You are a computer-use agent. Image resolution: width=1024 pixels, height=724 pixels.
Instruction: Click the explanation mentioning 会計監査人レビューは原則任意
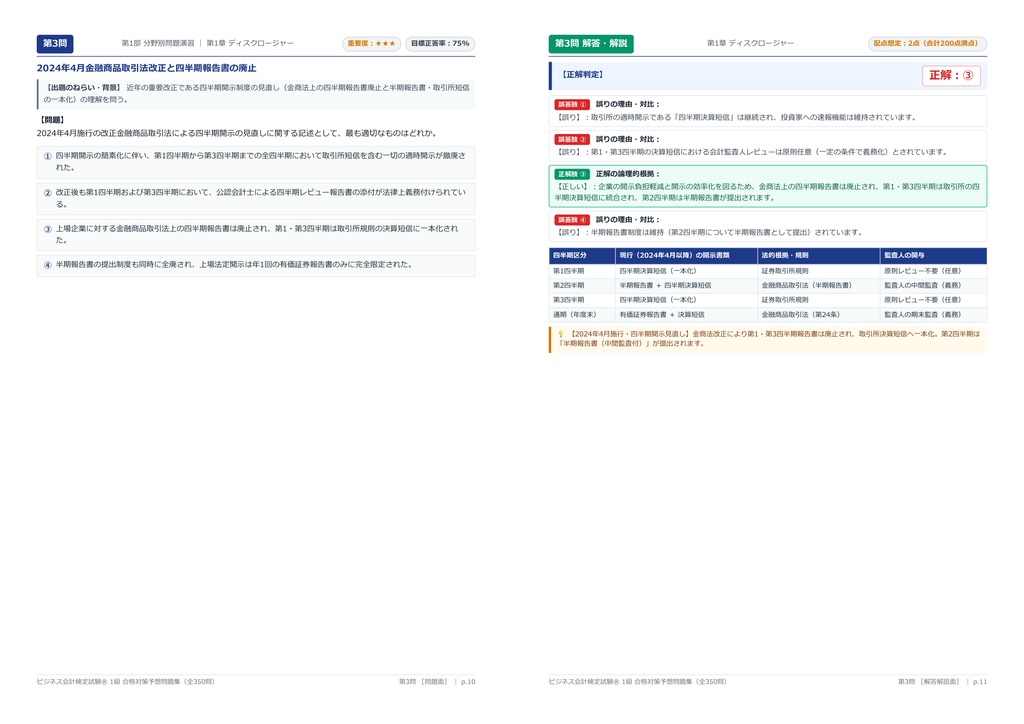[x=751, y=152]
